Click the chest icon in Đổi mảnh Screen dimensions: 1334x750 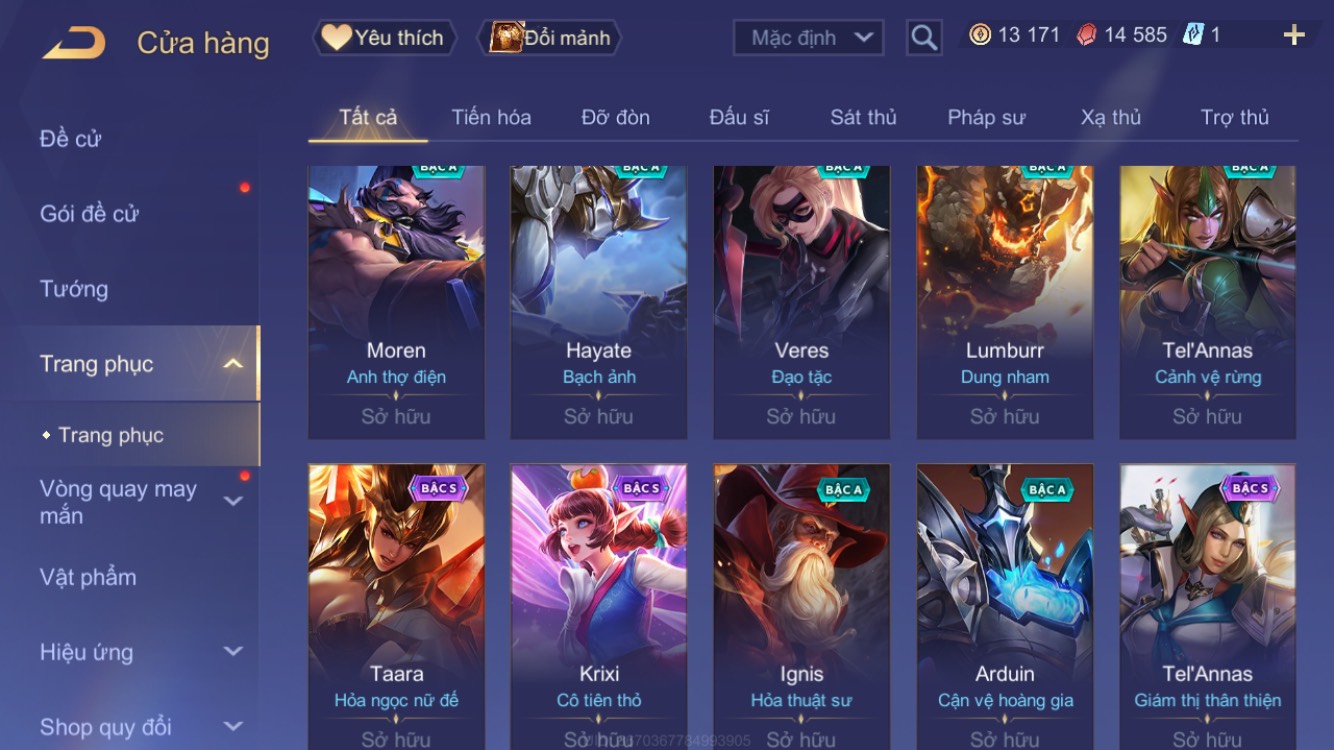506,37
